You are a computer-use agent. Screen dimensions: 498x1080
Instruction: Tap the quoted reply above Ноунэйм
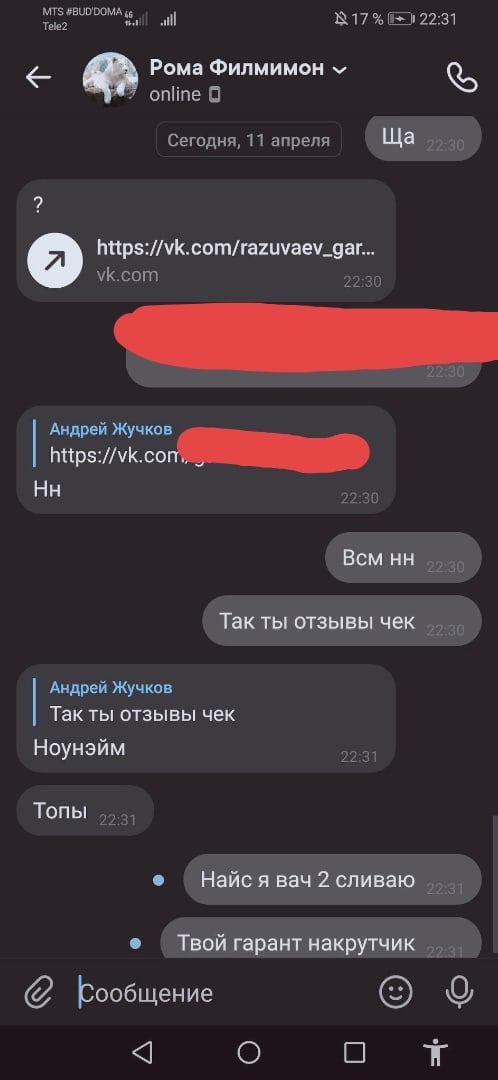click(x=143, y=701)
